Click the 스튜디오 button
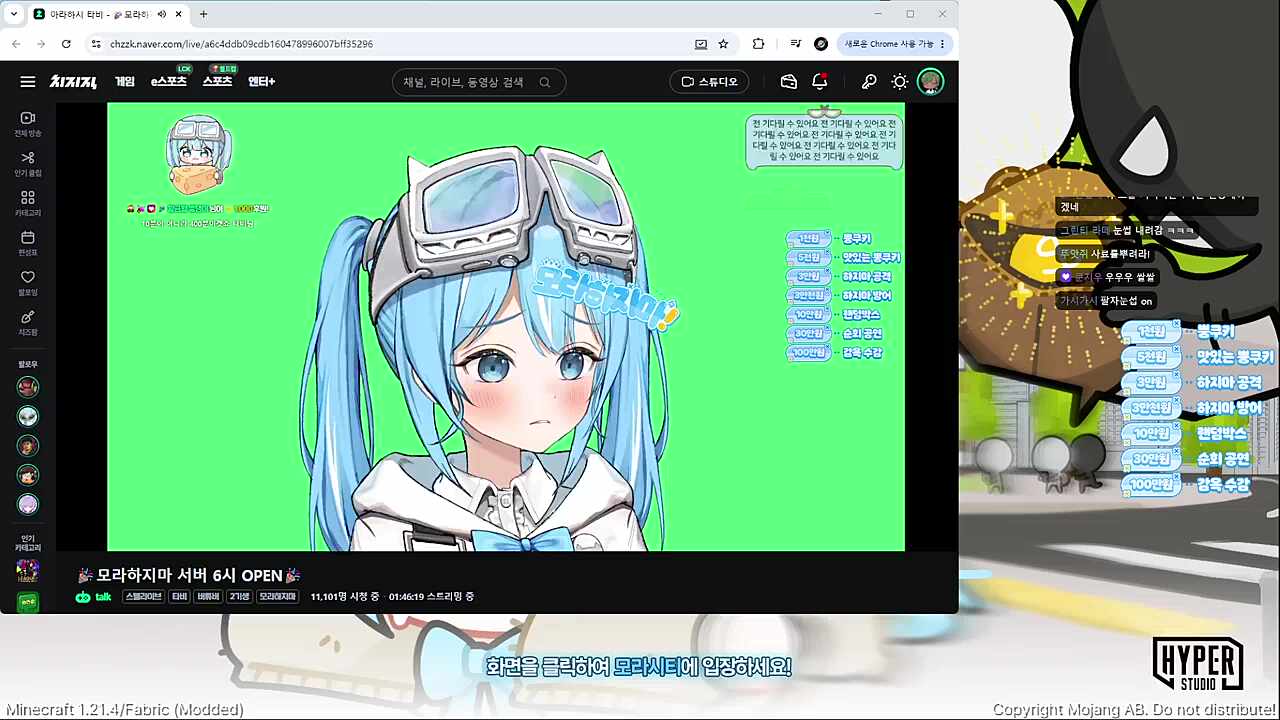 point(710,82)
